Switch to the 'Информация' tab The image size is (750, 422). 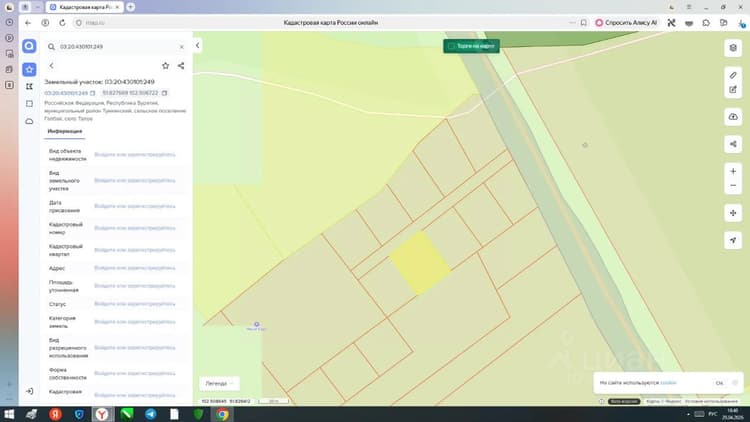pyautogui.click(x=65, y=131)
